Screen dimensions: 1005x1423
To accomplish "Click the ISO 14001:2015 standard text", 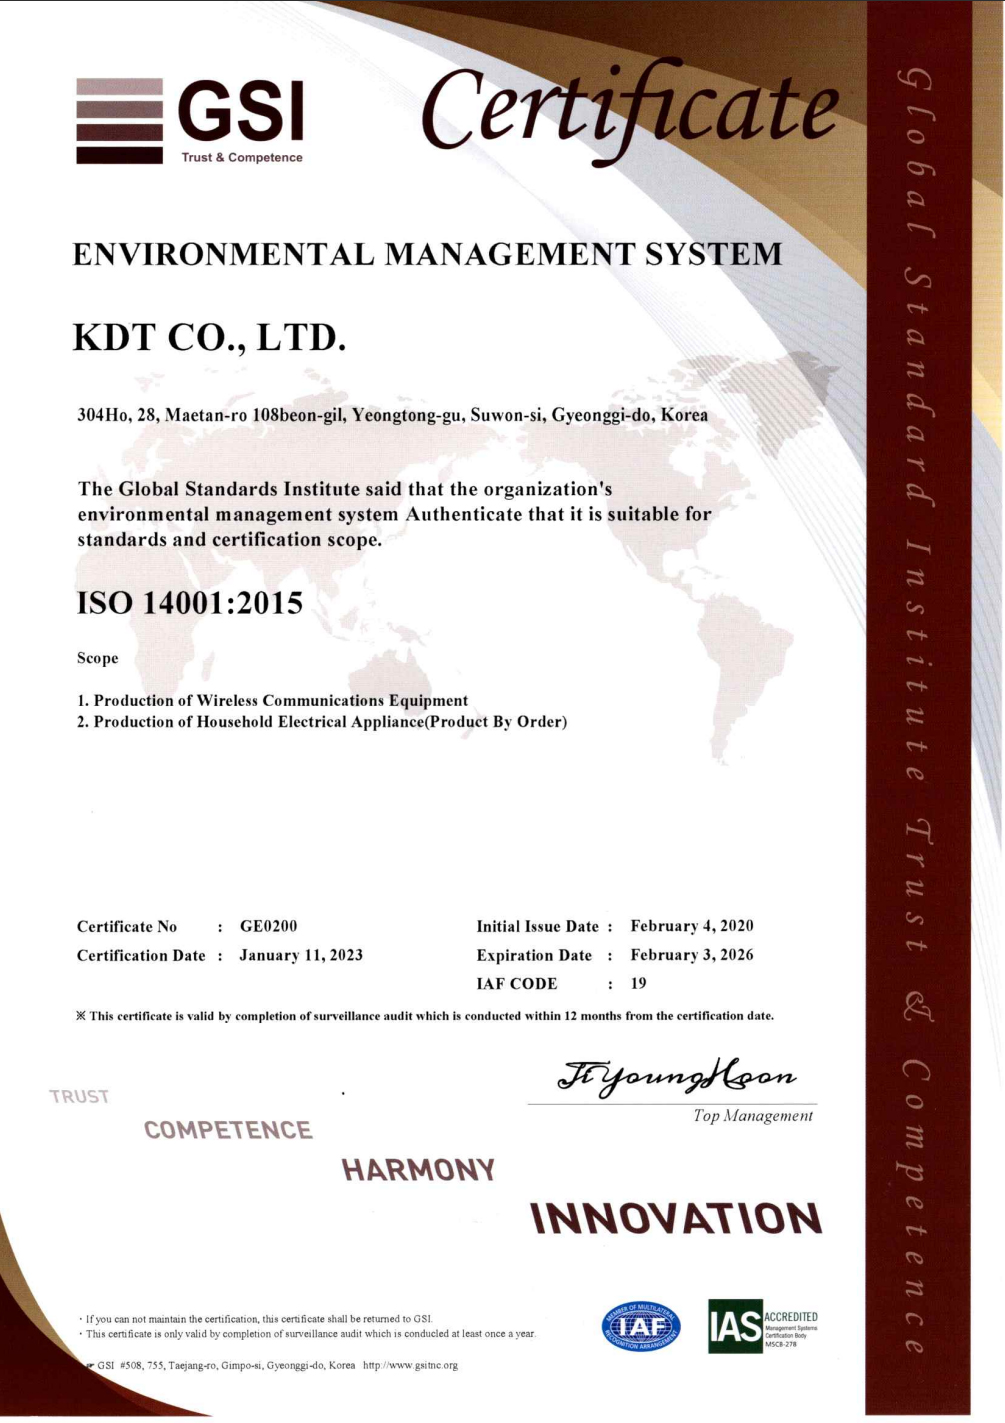I will tap(190, 603).
